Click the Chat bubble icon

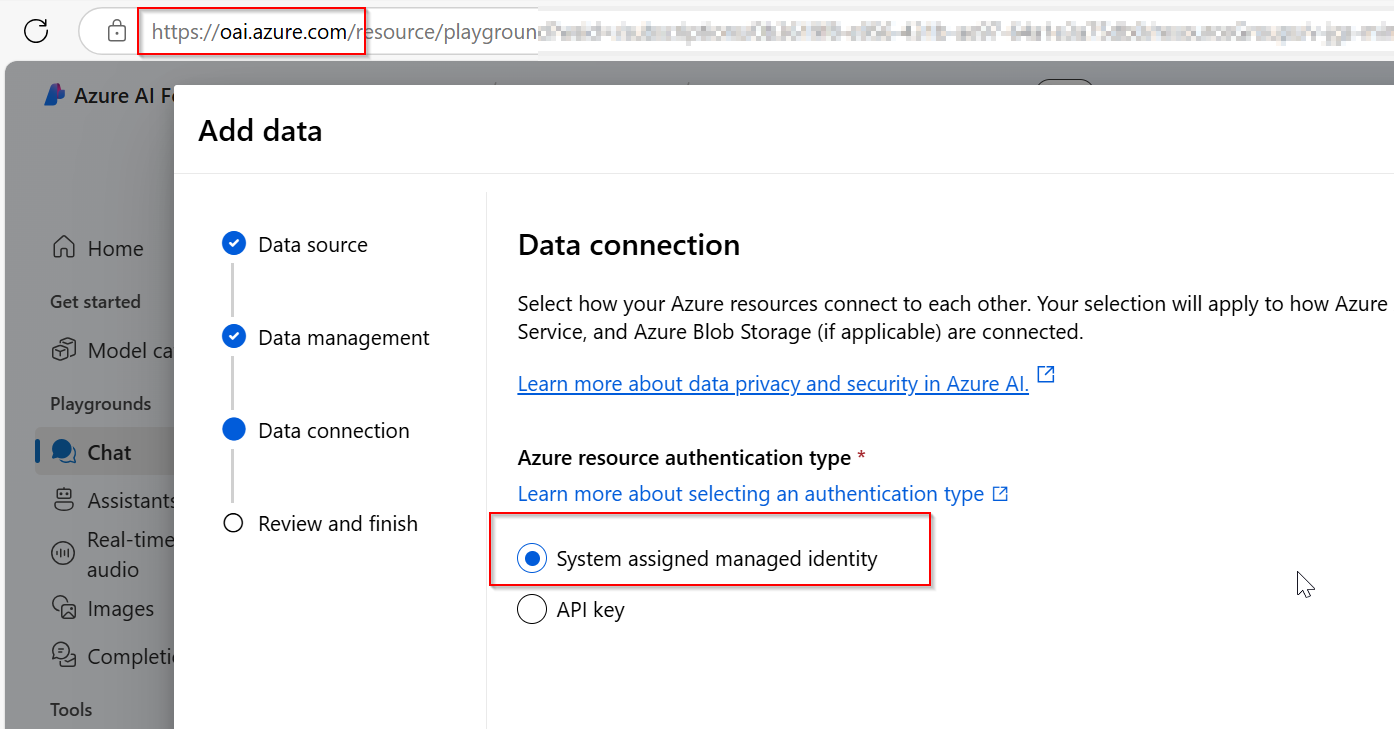[64, 452]
